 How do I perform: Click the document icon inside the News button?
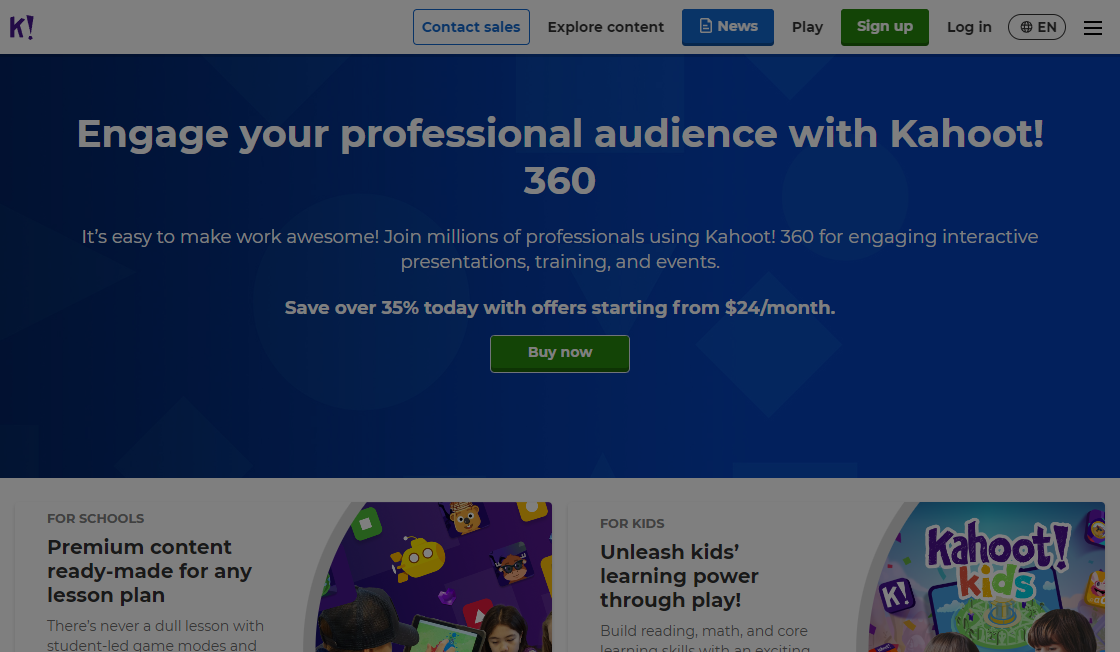pos(705,27)
